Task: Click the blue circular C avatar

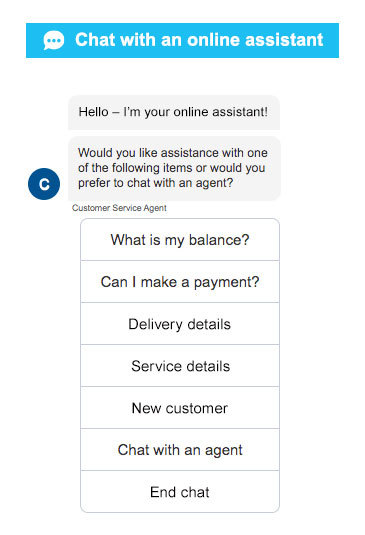Action: tap(44, 184)
